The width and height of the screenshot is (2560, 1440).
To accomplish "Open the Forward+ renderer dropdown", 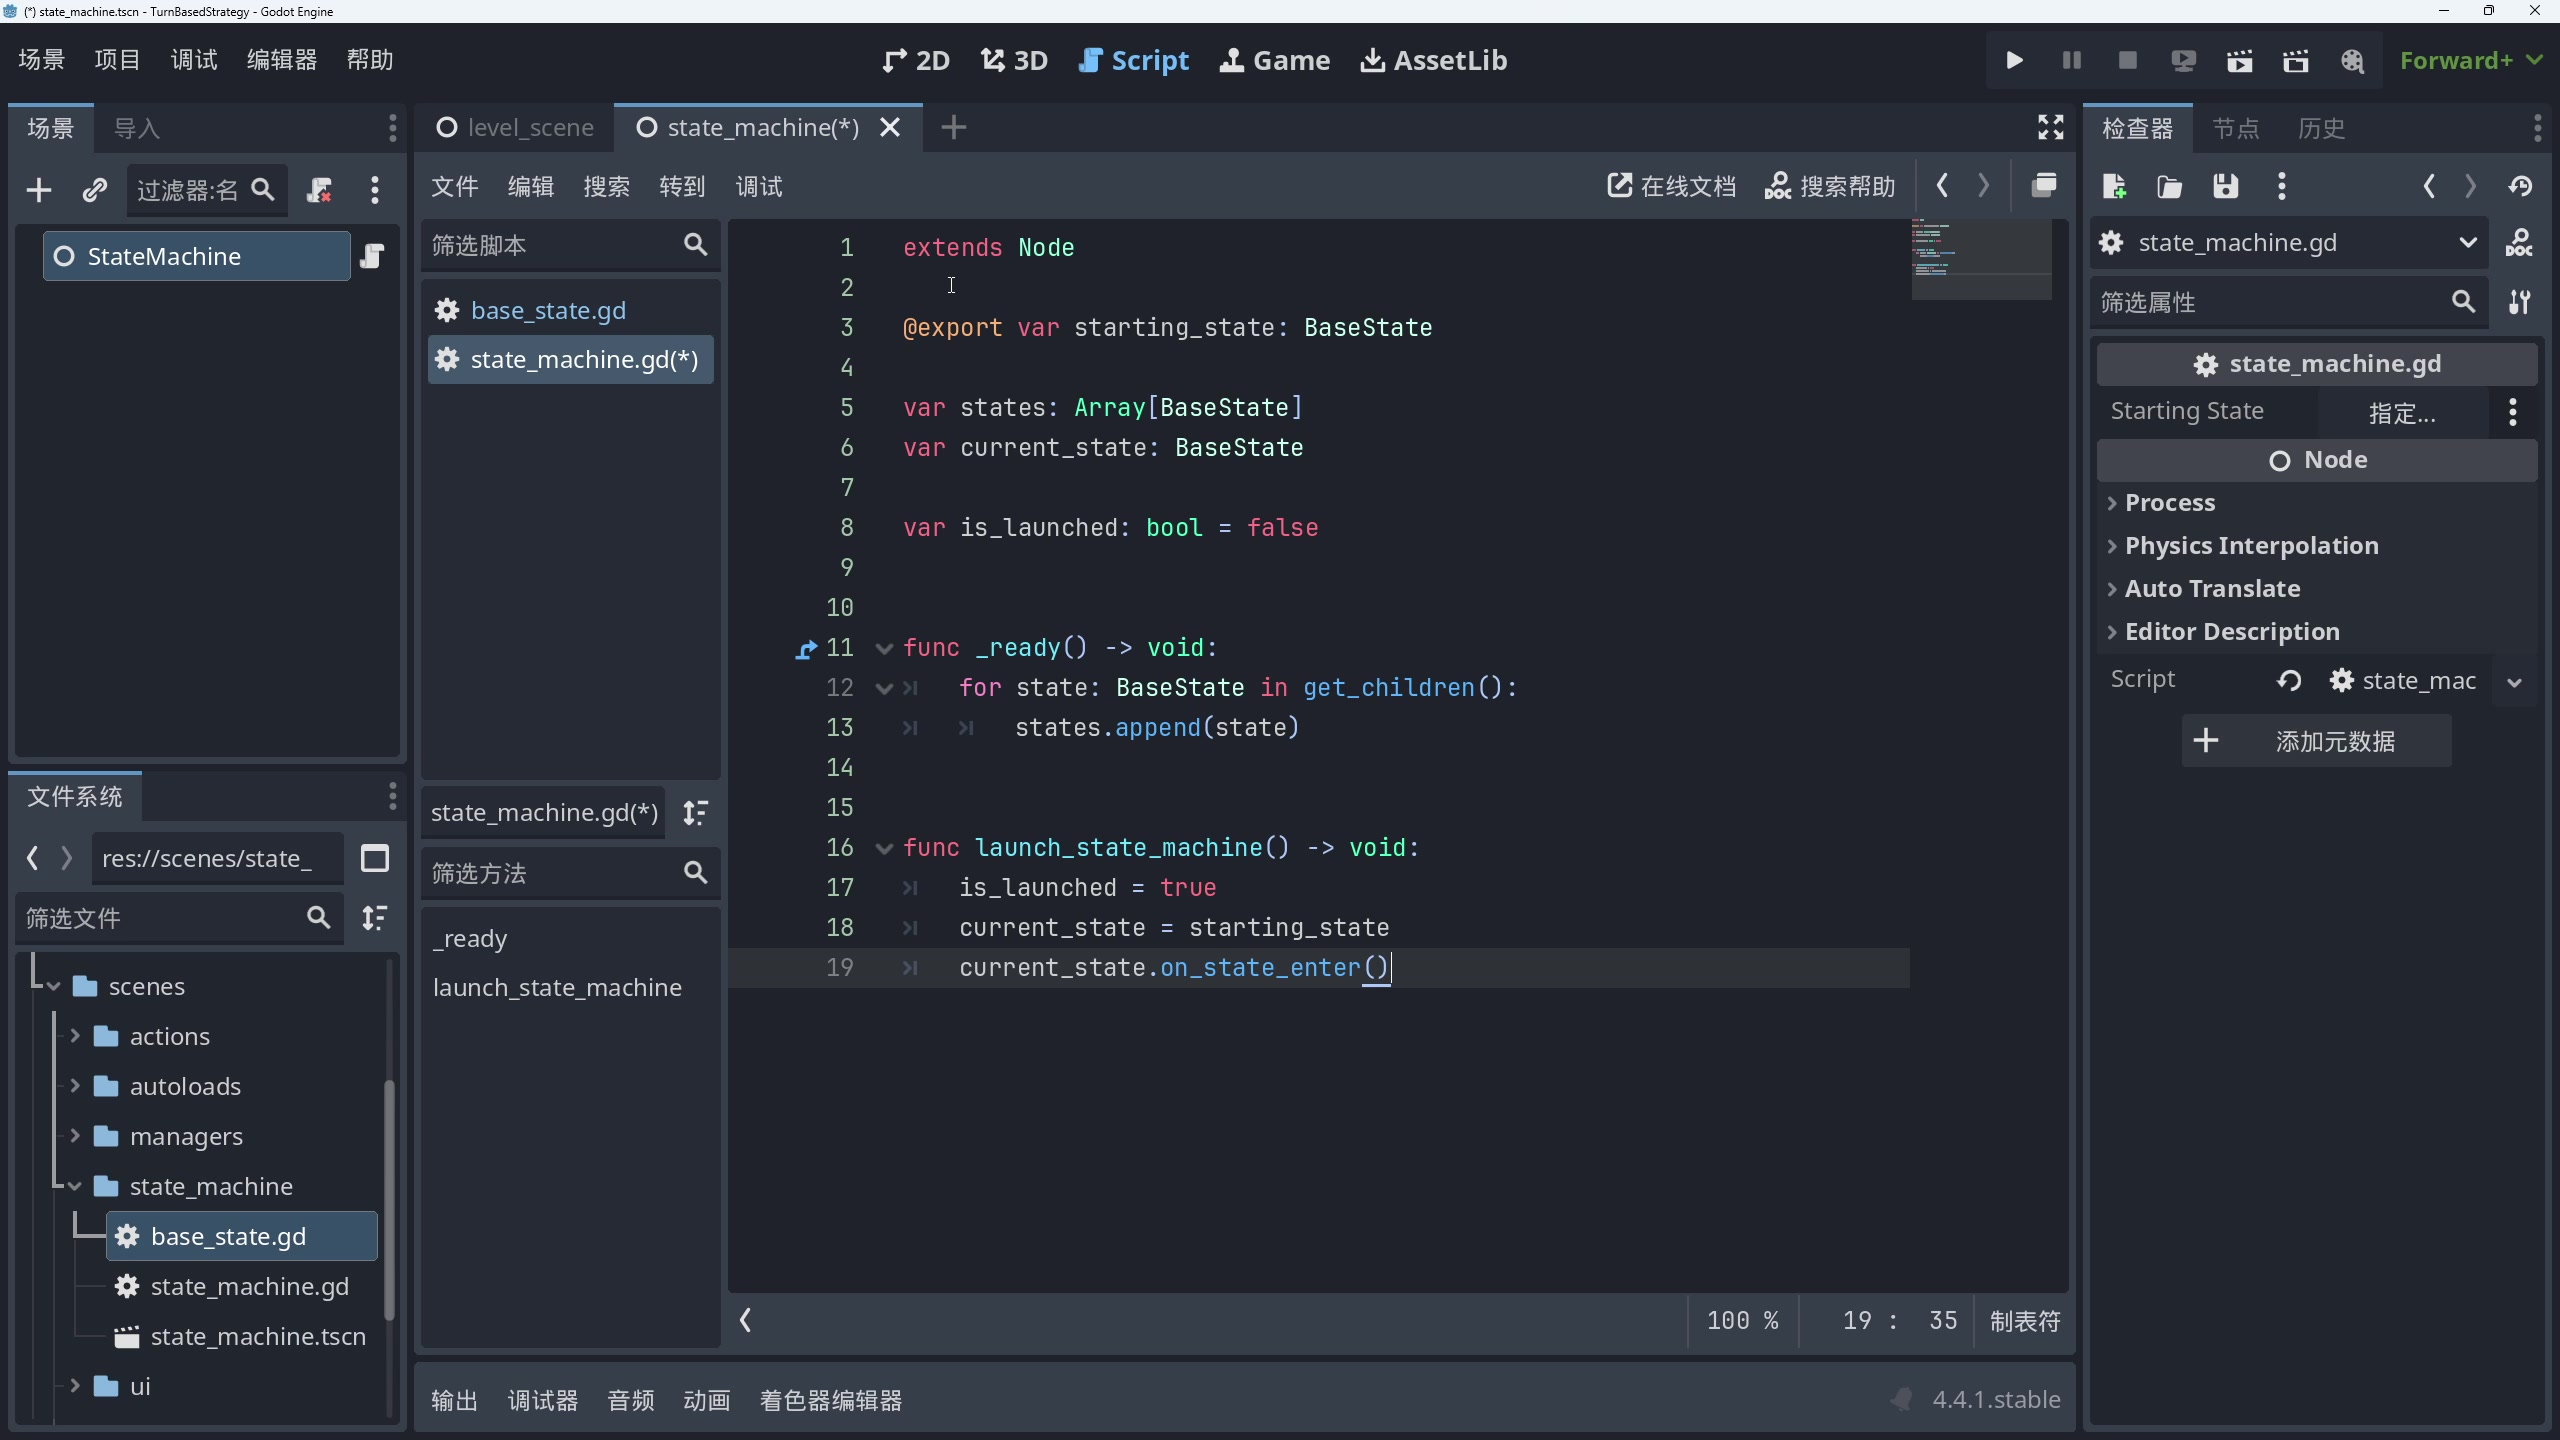I will pos(2470,60).
